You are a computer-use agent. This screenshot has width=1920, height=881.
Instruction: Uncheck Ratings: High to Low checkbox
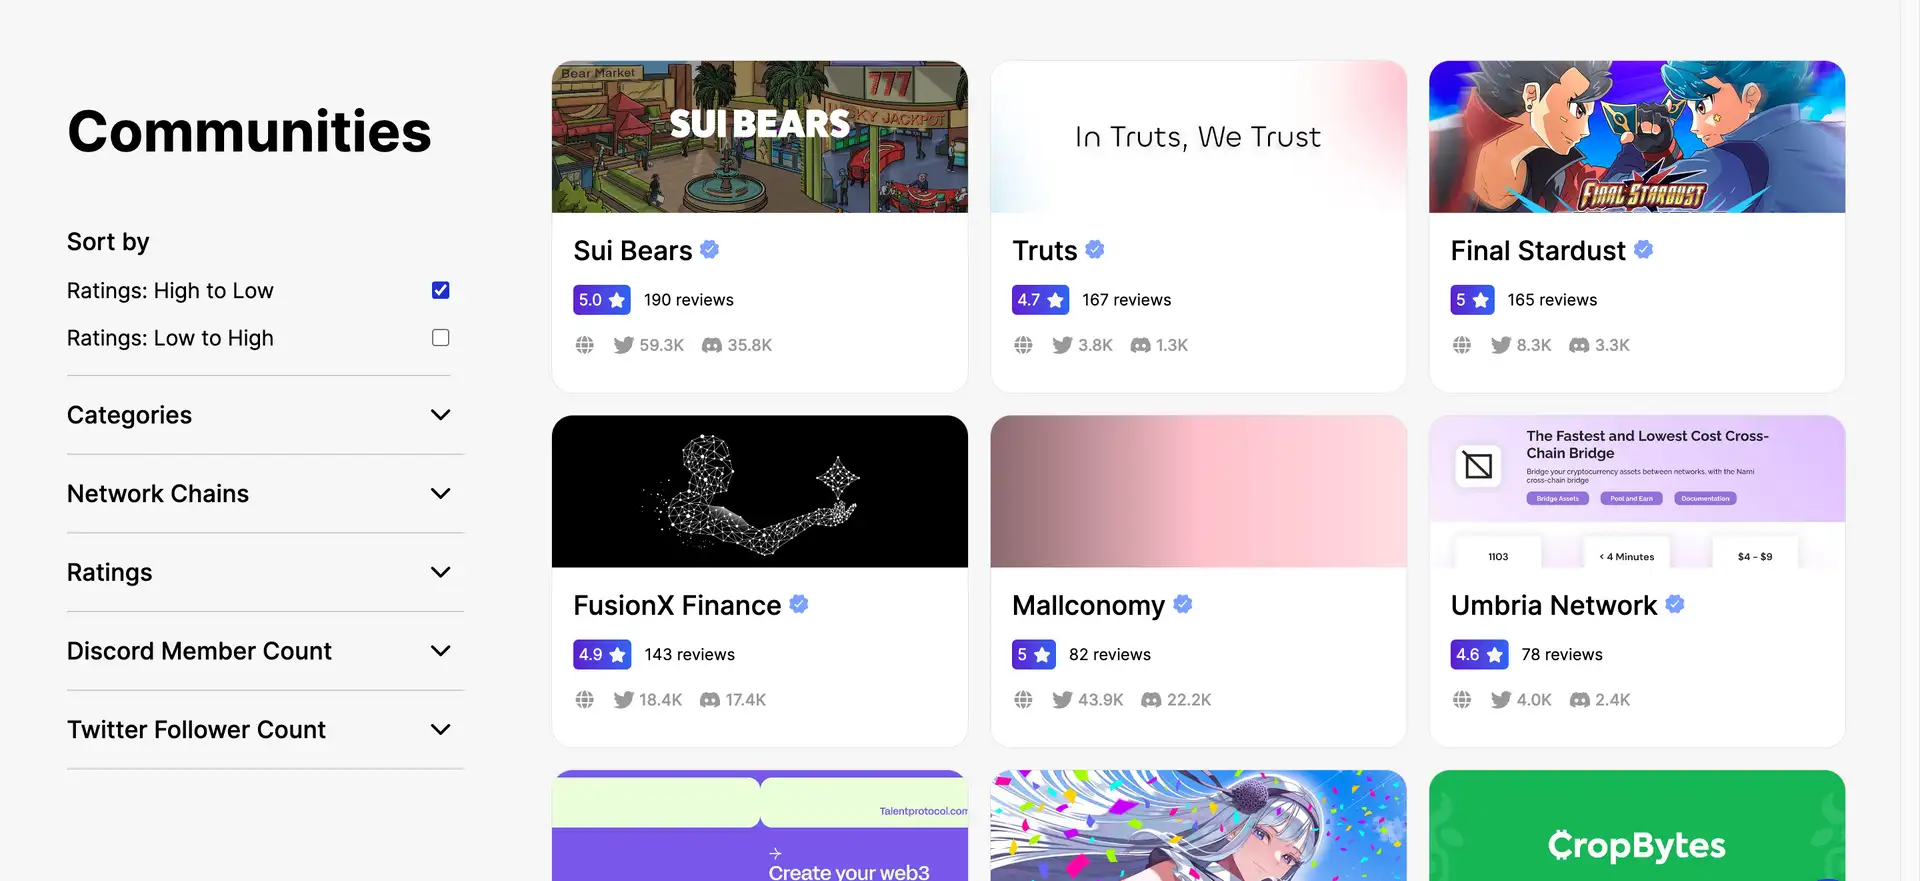point(441,290)
